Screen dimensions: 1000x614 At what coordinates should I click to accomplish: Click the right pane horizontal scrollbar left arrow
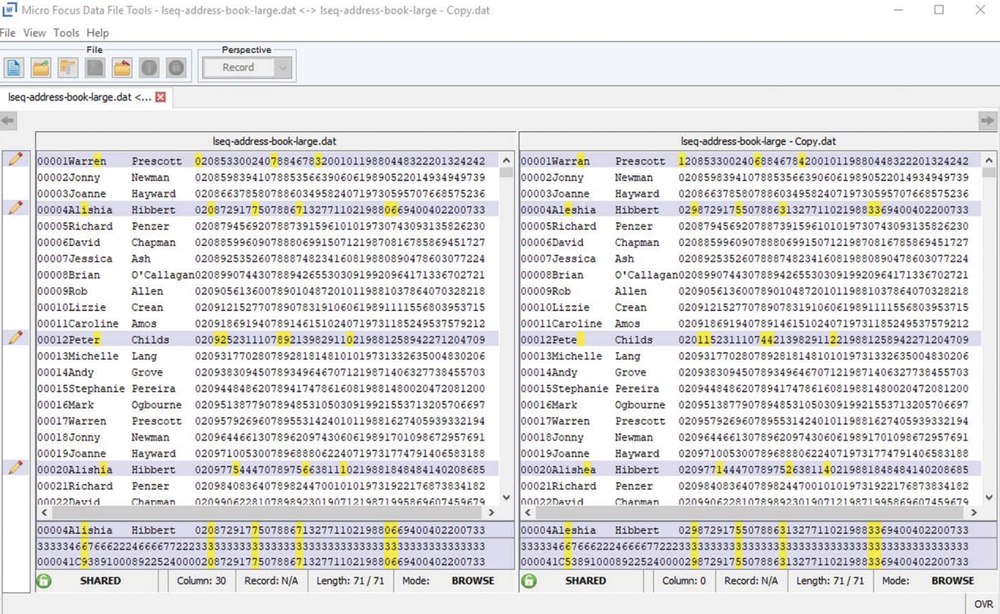[527, 512]
